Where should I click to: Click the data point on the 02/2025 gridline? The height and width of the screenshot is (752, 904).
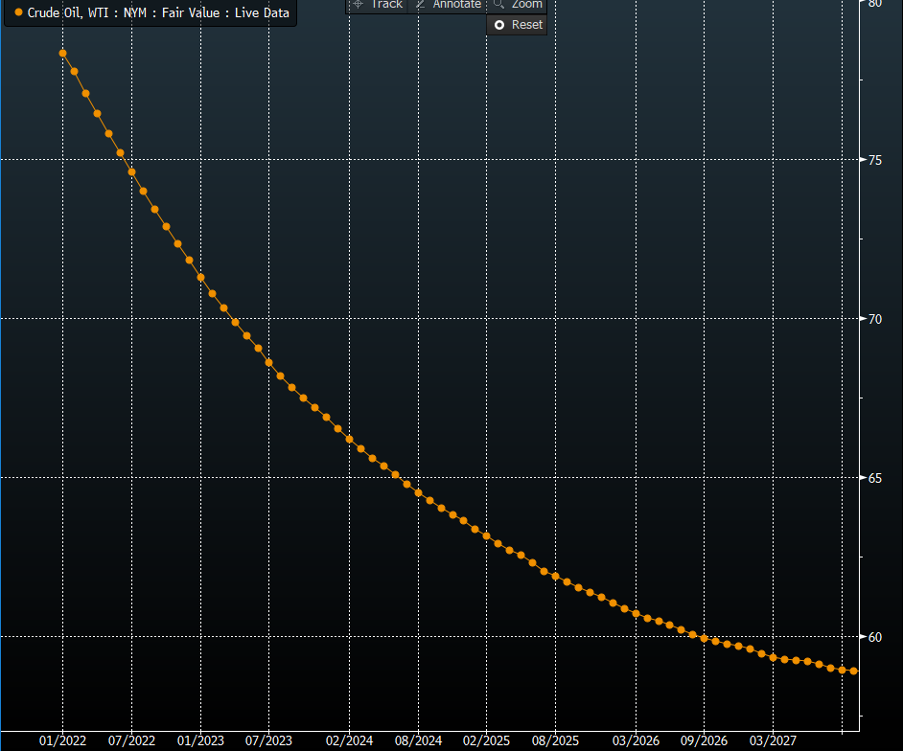pos(487,536)
